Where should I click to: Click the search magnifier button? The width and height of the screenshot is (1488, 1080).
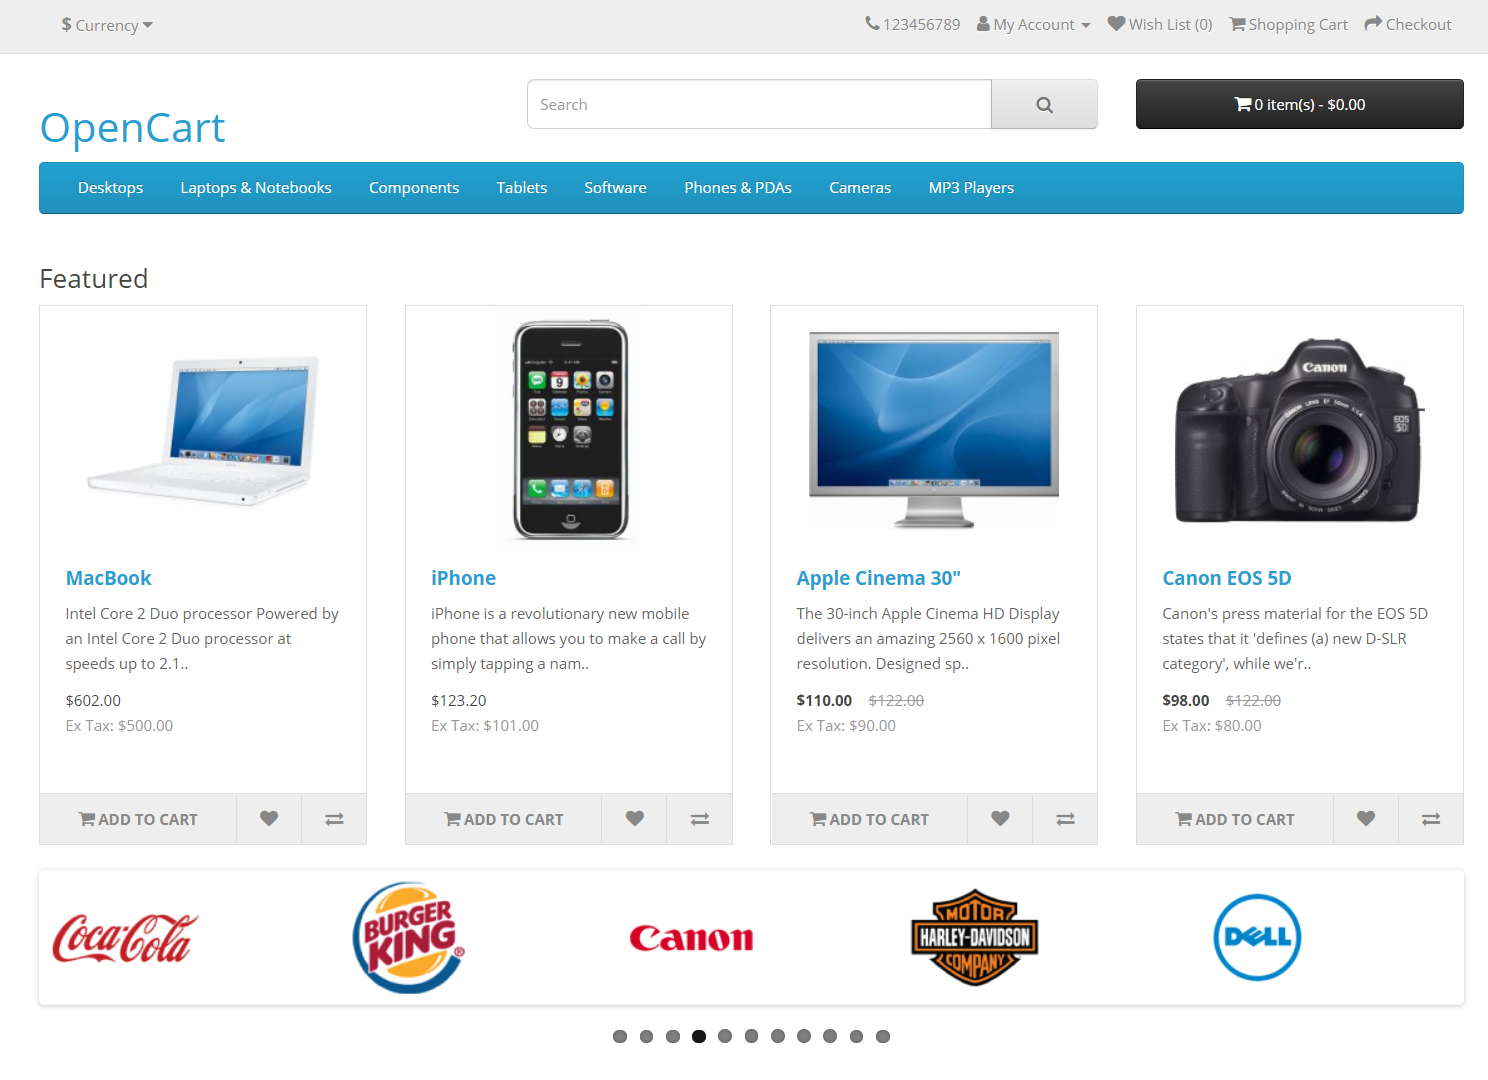point(1044,104)
